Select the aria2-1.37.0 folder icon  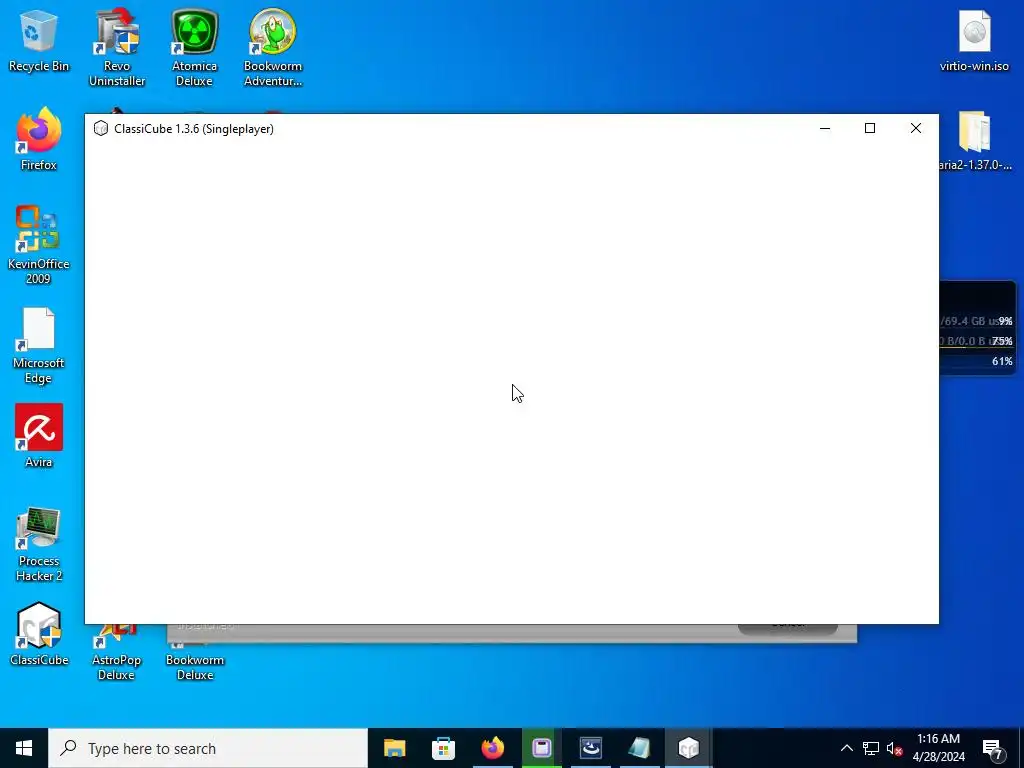pos(975,141)
